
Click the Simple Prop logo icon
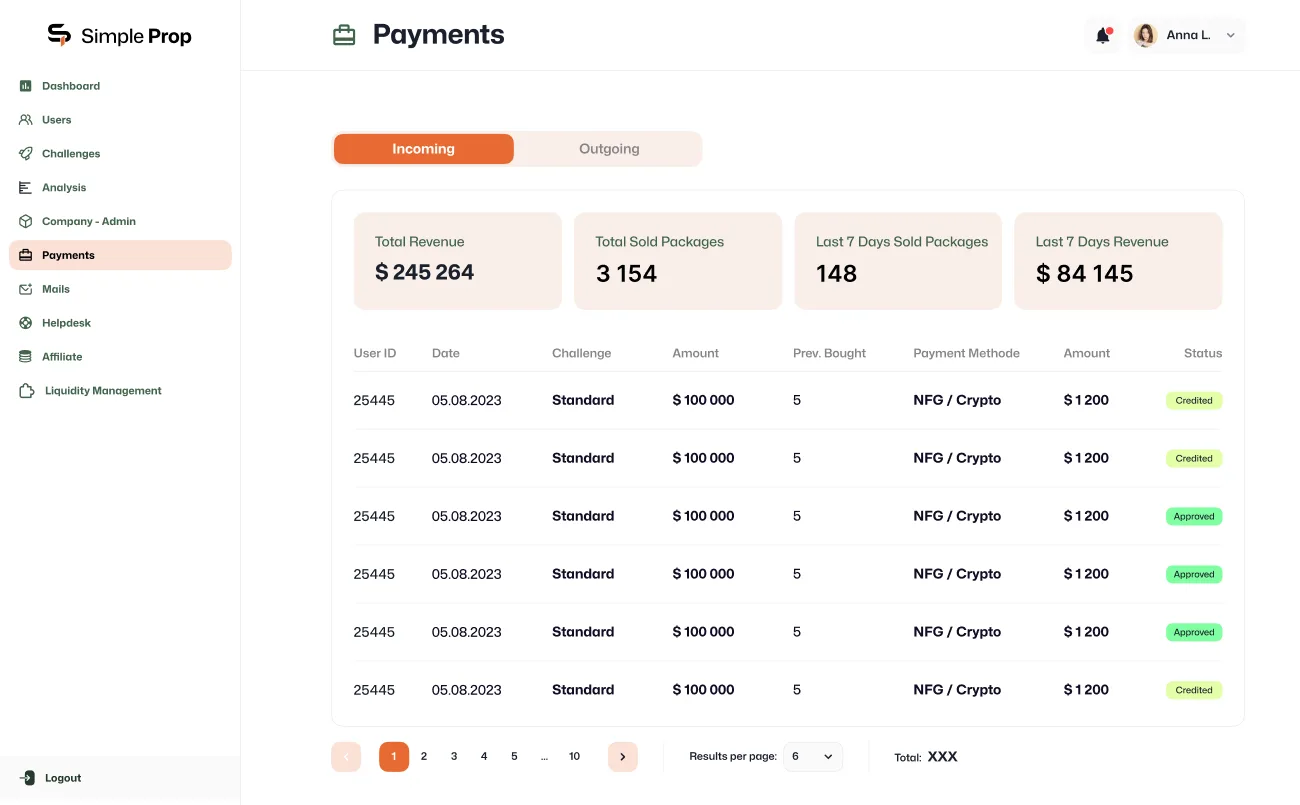[x=60, y=35]
